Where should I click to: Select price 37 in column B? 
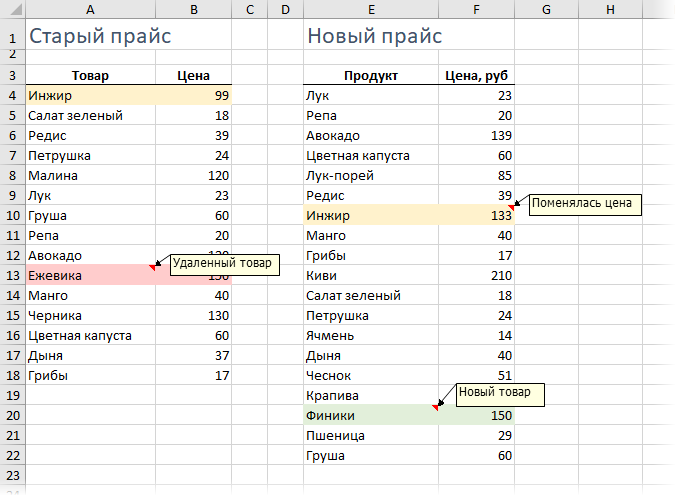194,355
